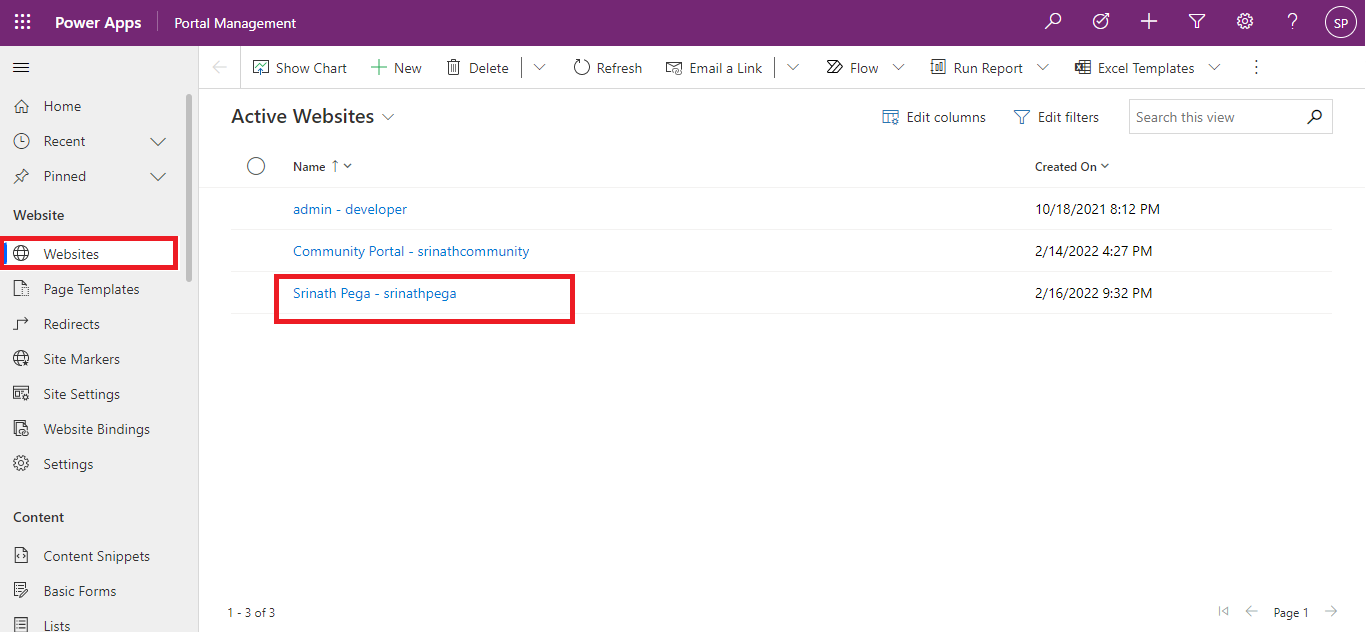Open the settings gear in header
The height and width of the screenshot is (632, 1366).
[1245, 22]
